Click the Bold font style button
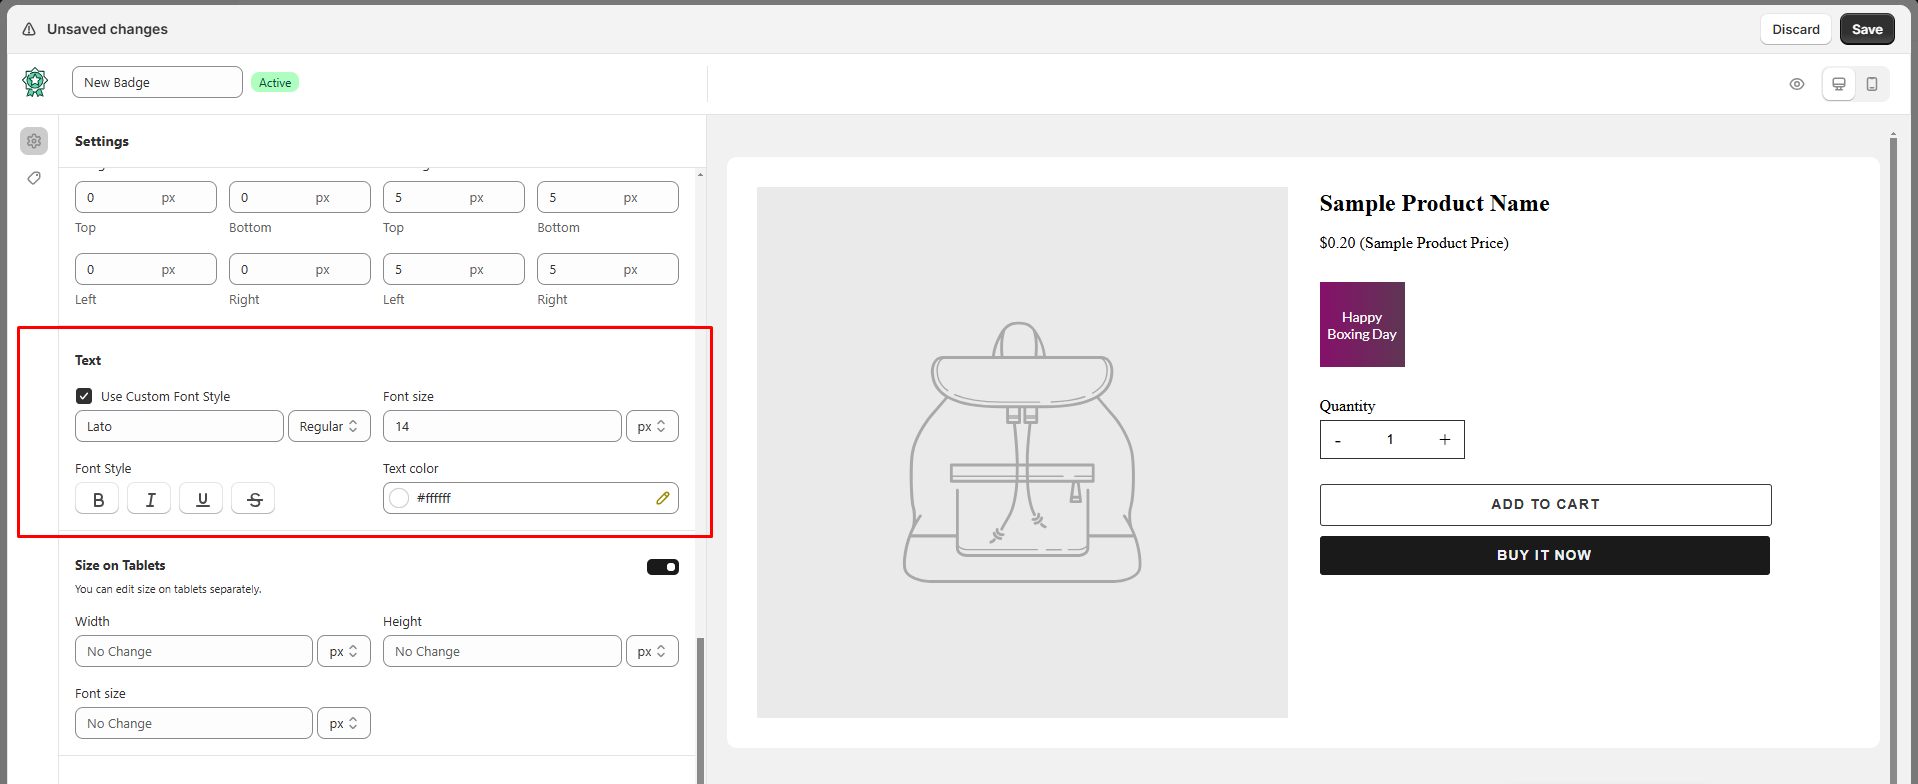 pos(97,499)
